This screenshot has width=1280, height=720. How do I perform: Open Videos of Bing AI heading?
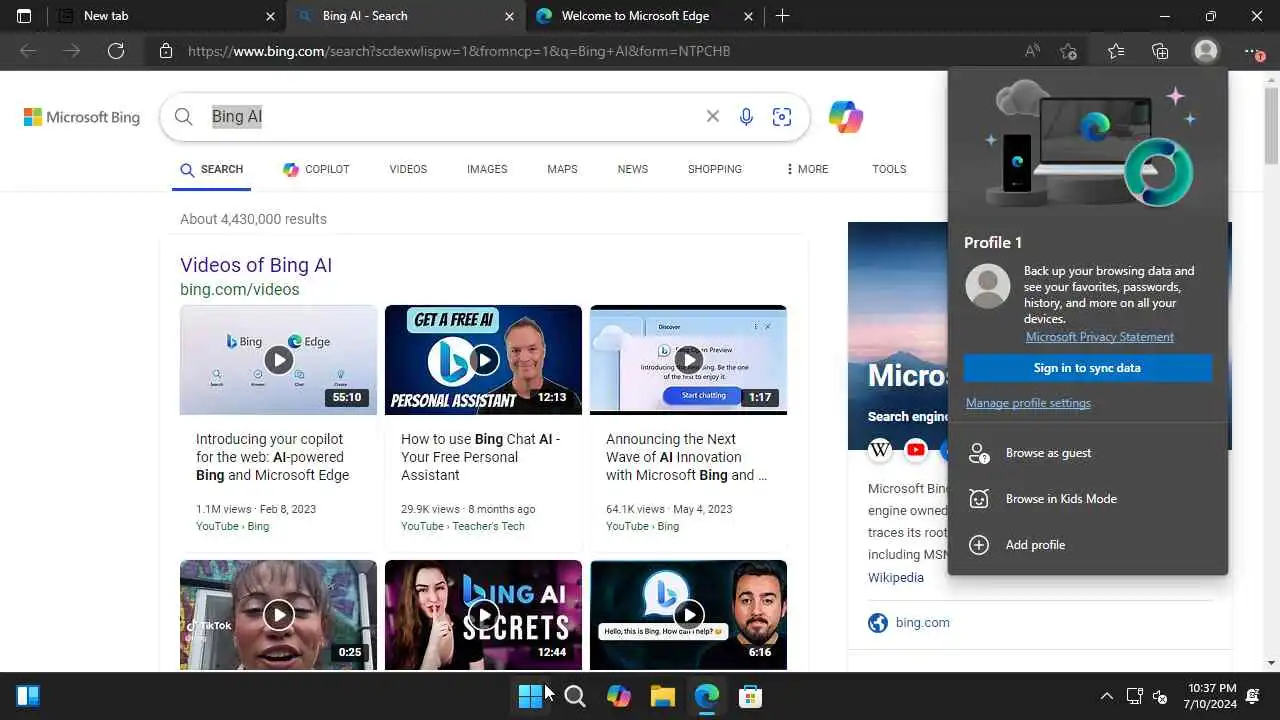[x=256, y=265]
